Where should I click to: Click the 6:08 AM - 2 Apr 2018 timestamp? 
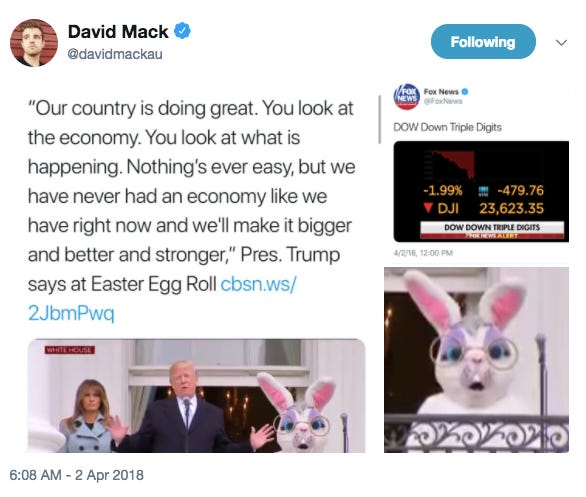click(77, 475)
